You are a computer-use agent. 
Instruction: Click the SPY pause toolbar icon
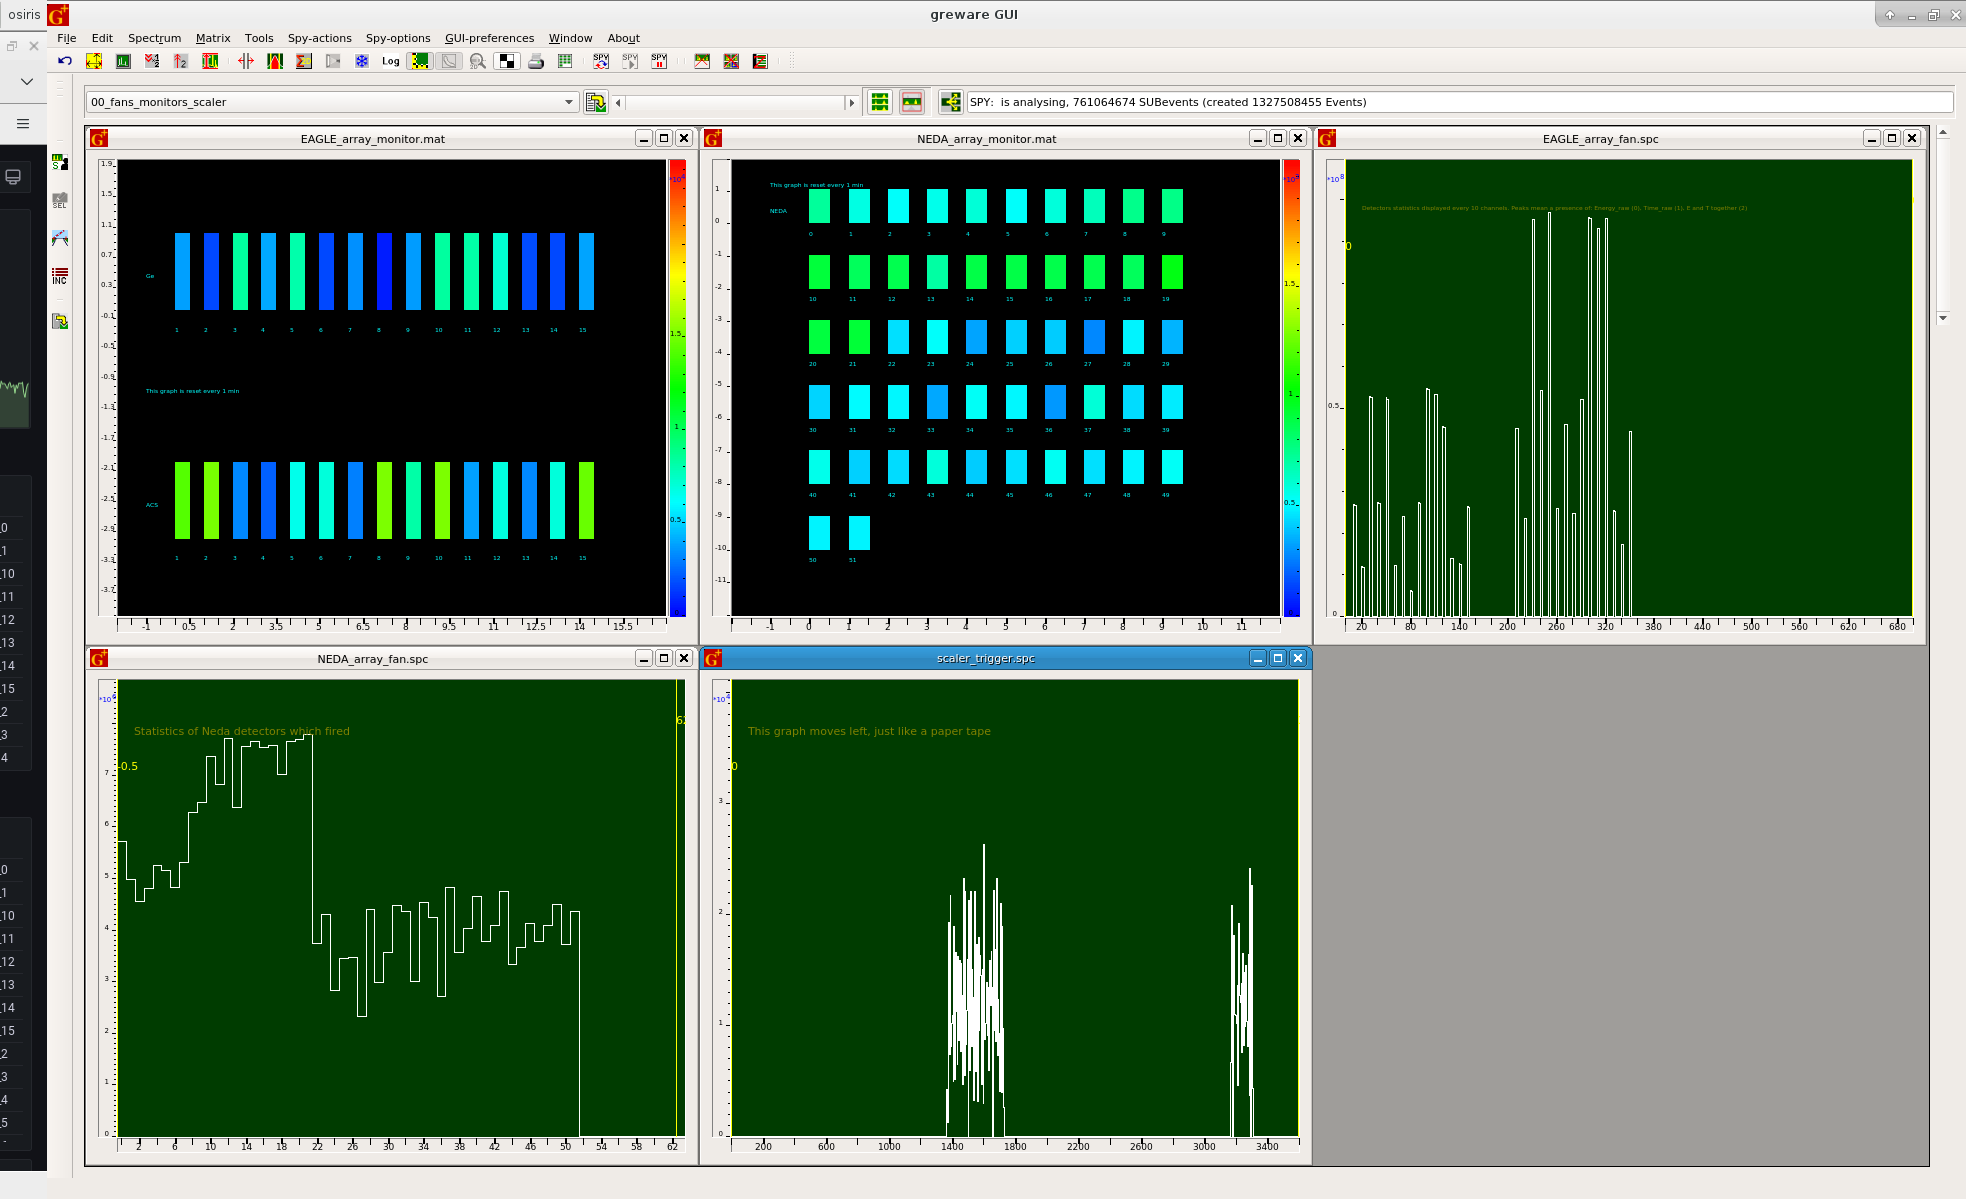(x=659, y=61)
